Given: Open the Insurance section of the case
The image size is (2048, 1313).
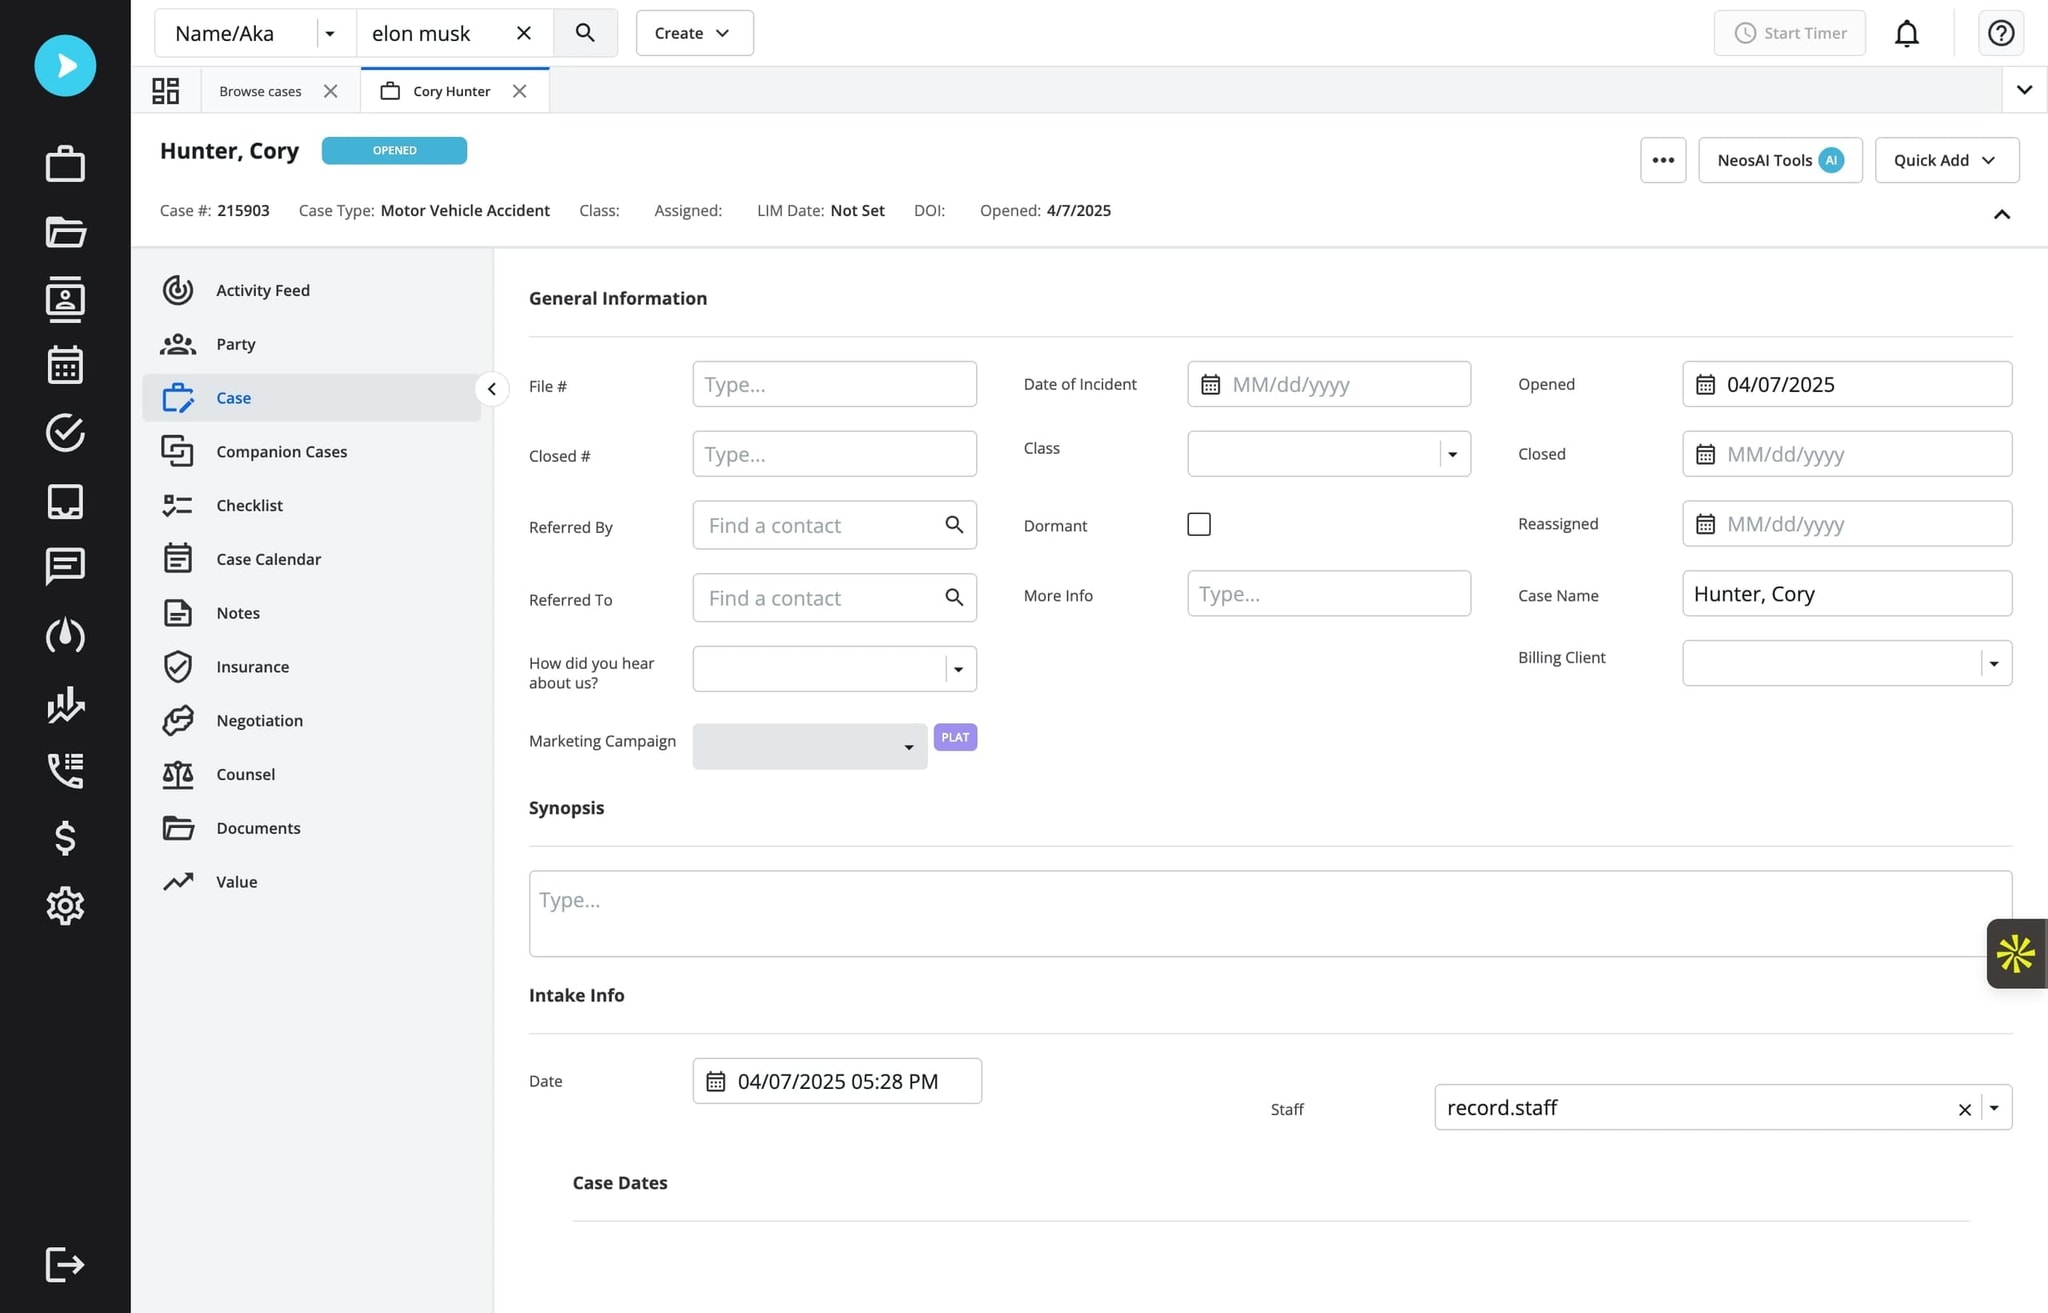Looking at the screenshot, I should [251, 666].
